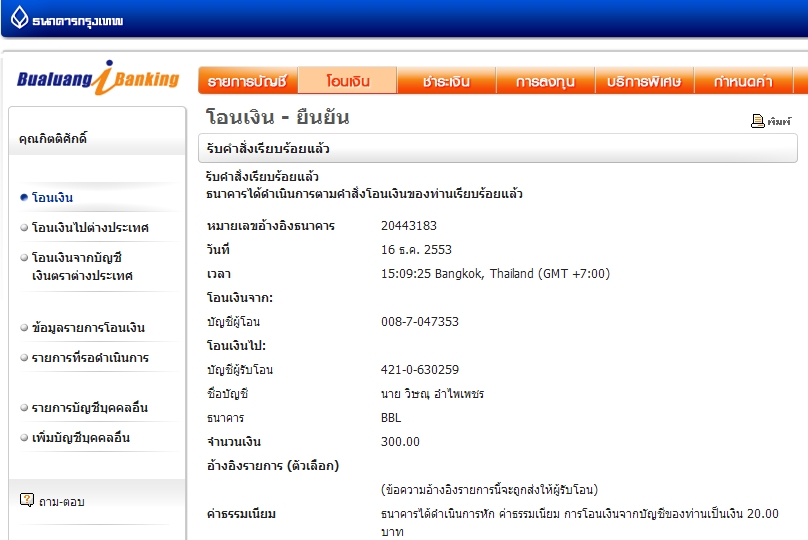Click the printer icon to print the confirmation
The height and width of the screenshot is (540, 808).
758,121
